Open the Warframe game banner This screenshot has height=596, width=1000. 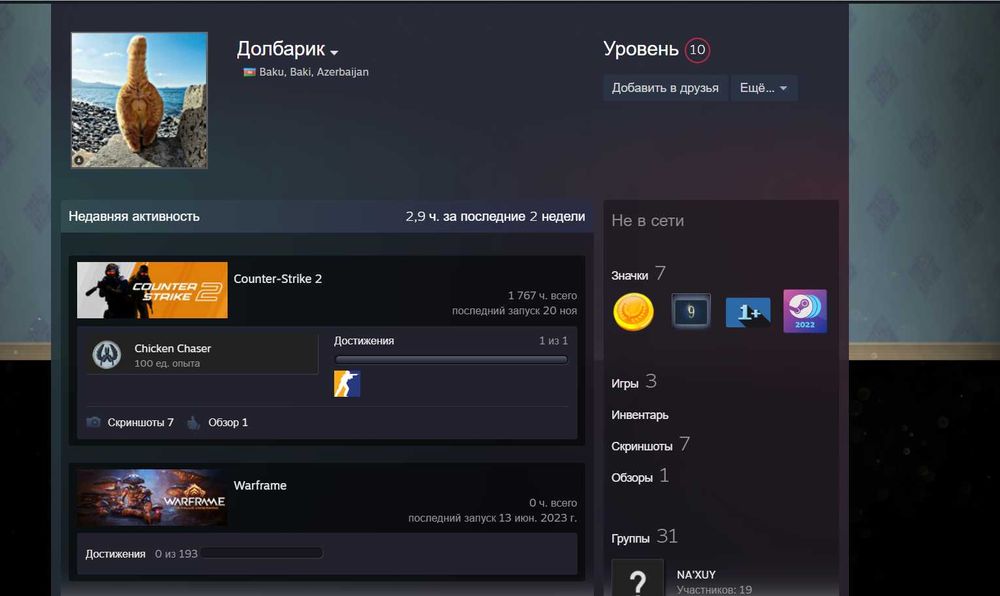[x=152, y=498]
